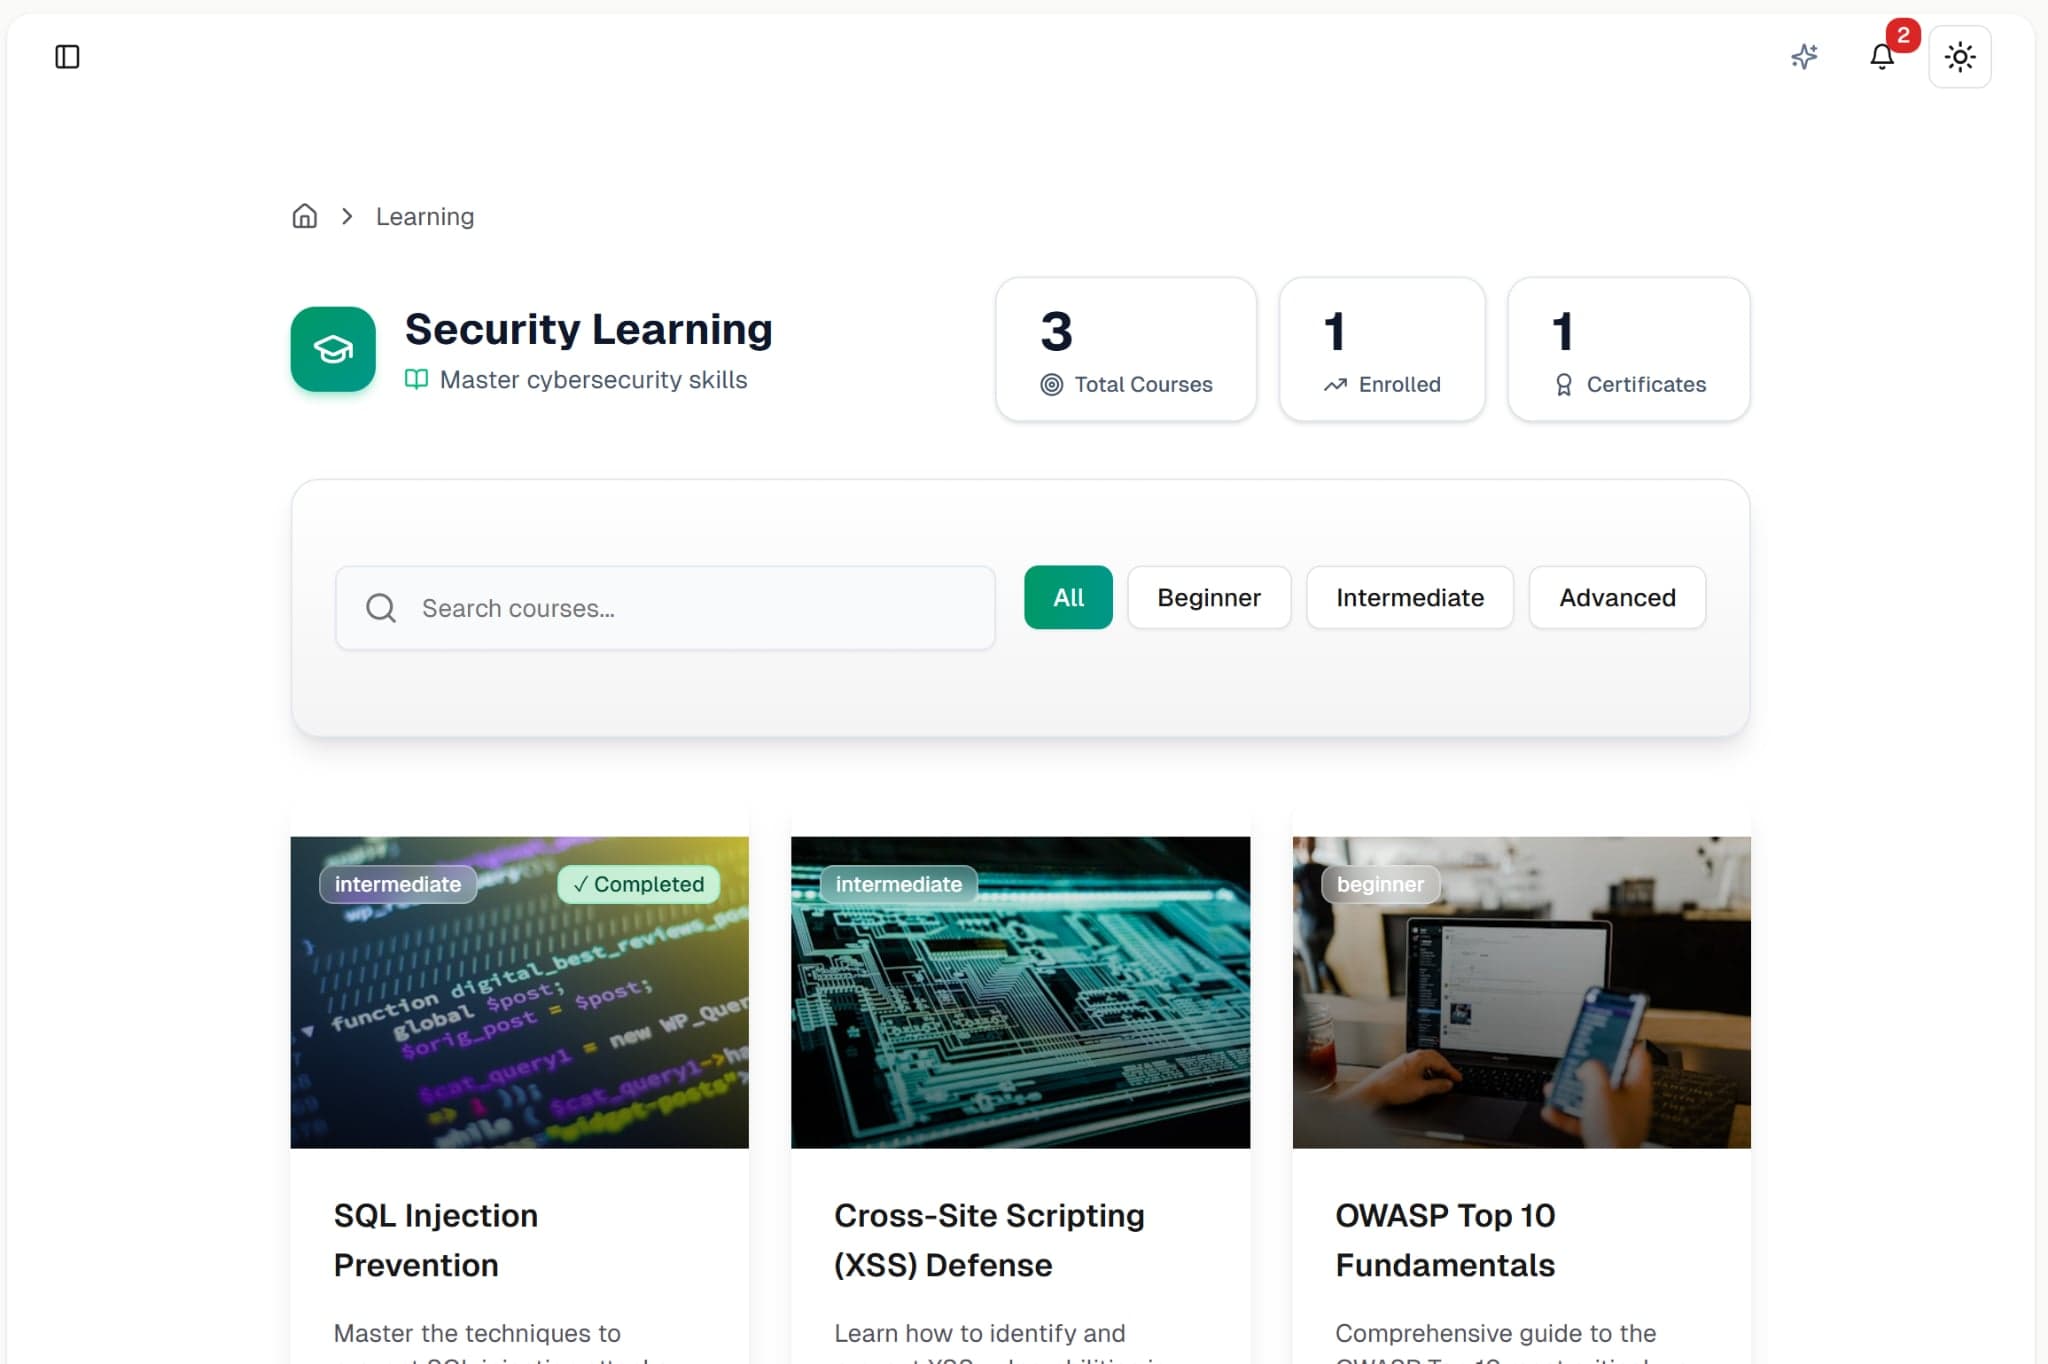2048x1364 pixels.
Task: Open the Learning breadcrumb link
Action: click(x=424, y=216)
